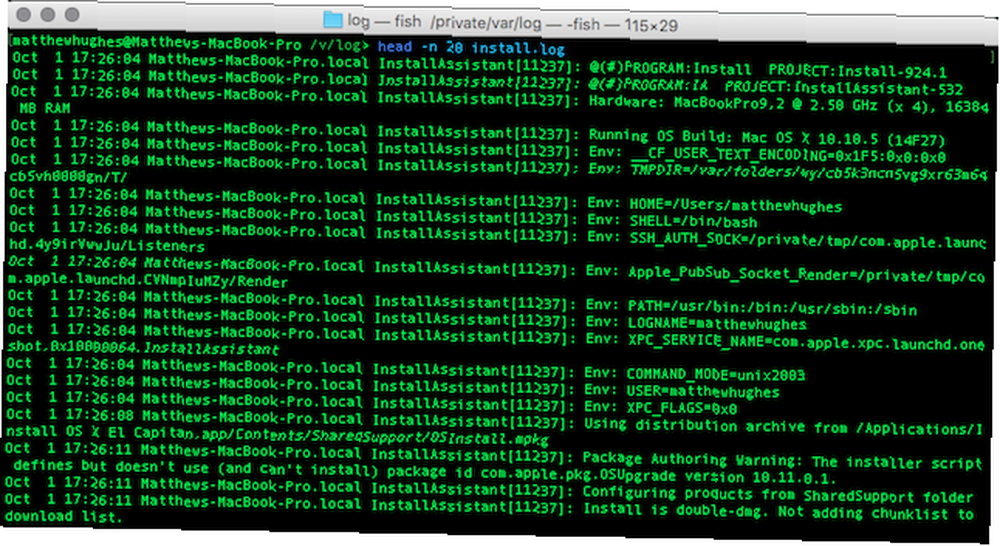Click the 'USER=matthewhughes' text
The image size is (1000, 546).
[x=702, y=391]
